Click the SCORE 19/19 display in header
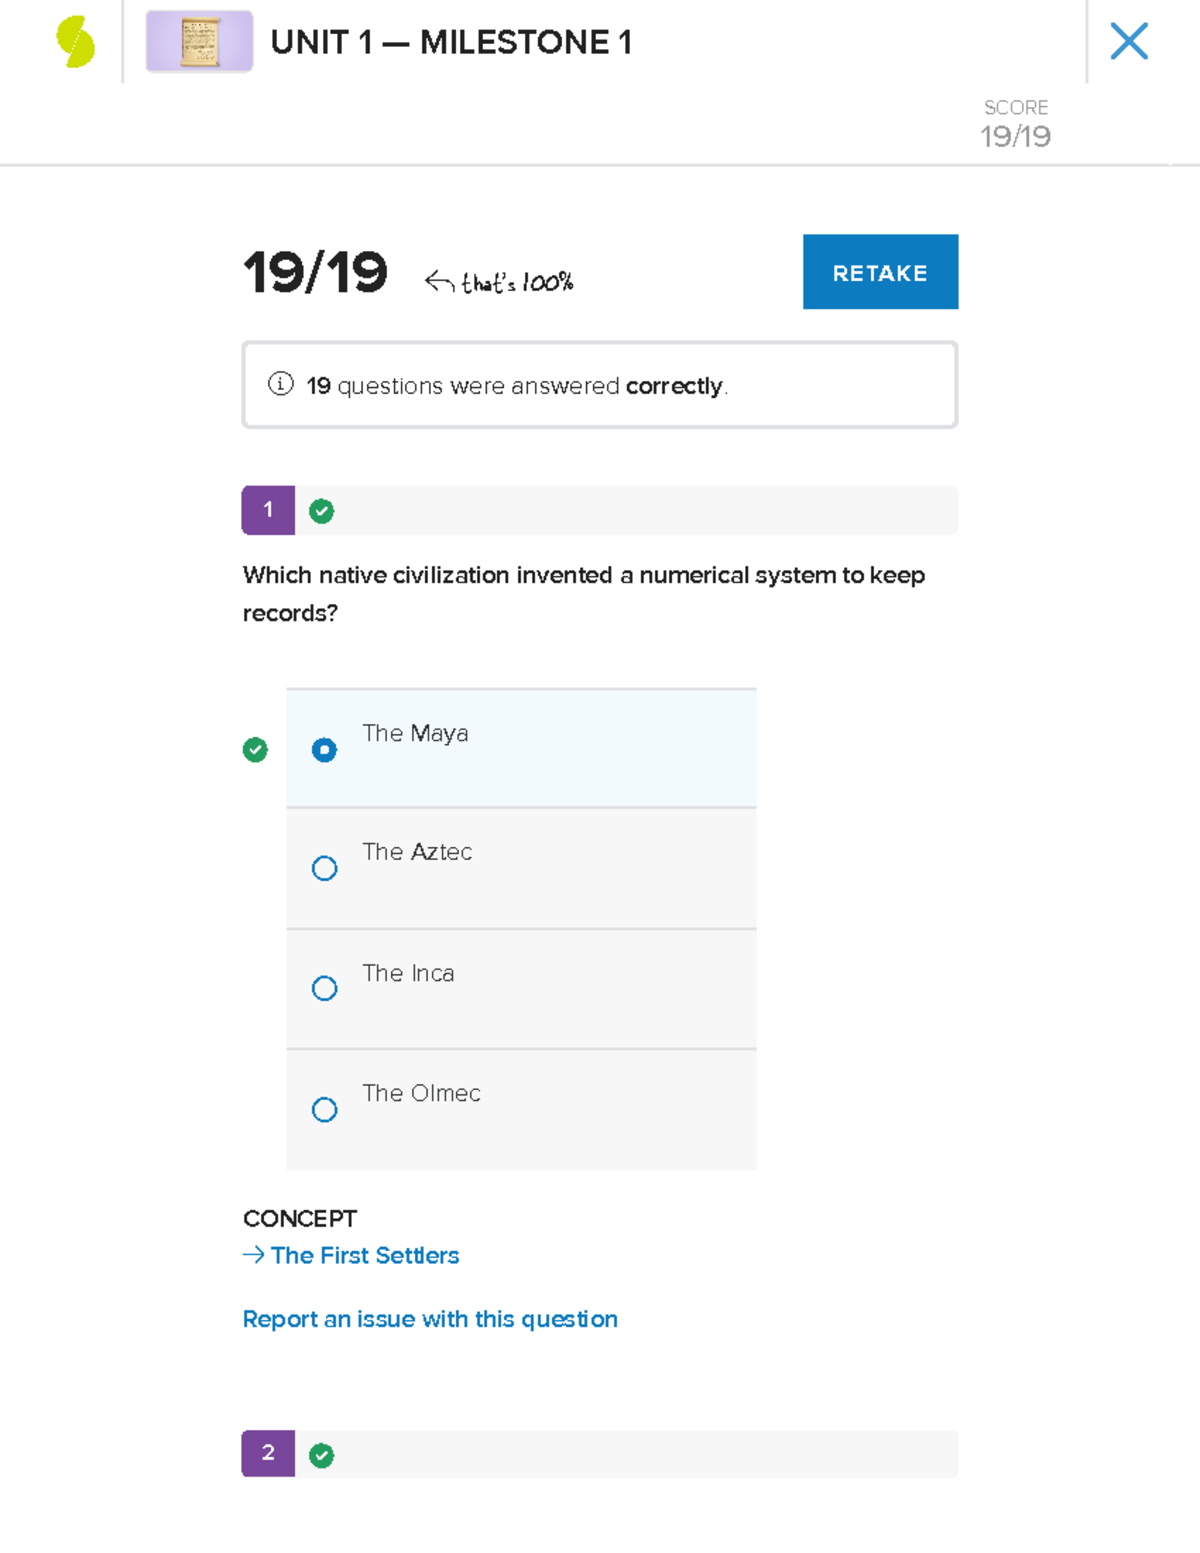1200x1553 pixels. click(1015, 124)
